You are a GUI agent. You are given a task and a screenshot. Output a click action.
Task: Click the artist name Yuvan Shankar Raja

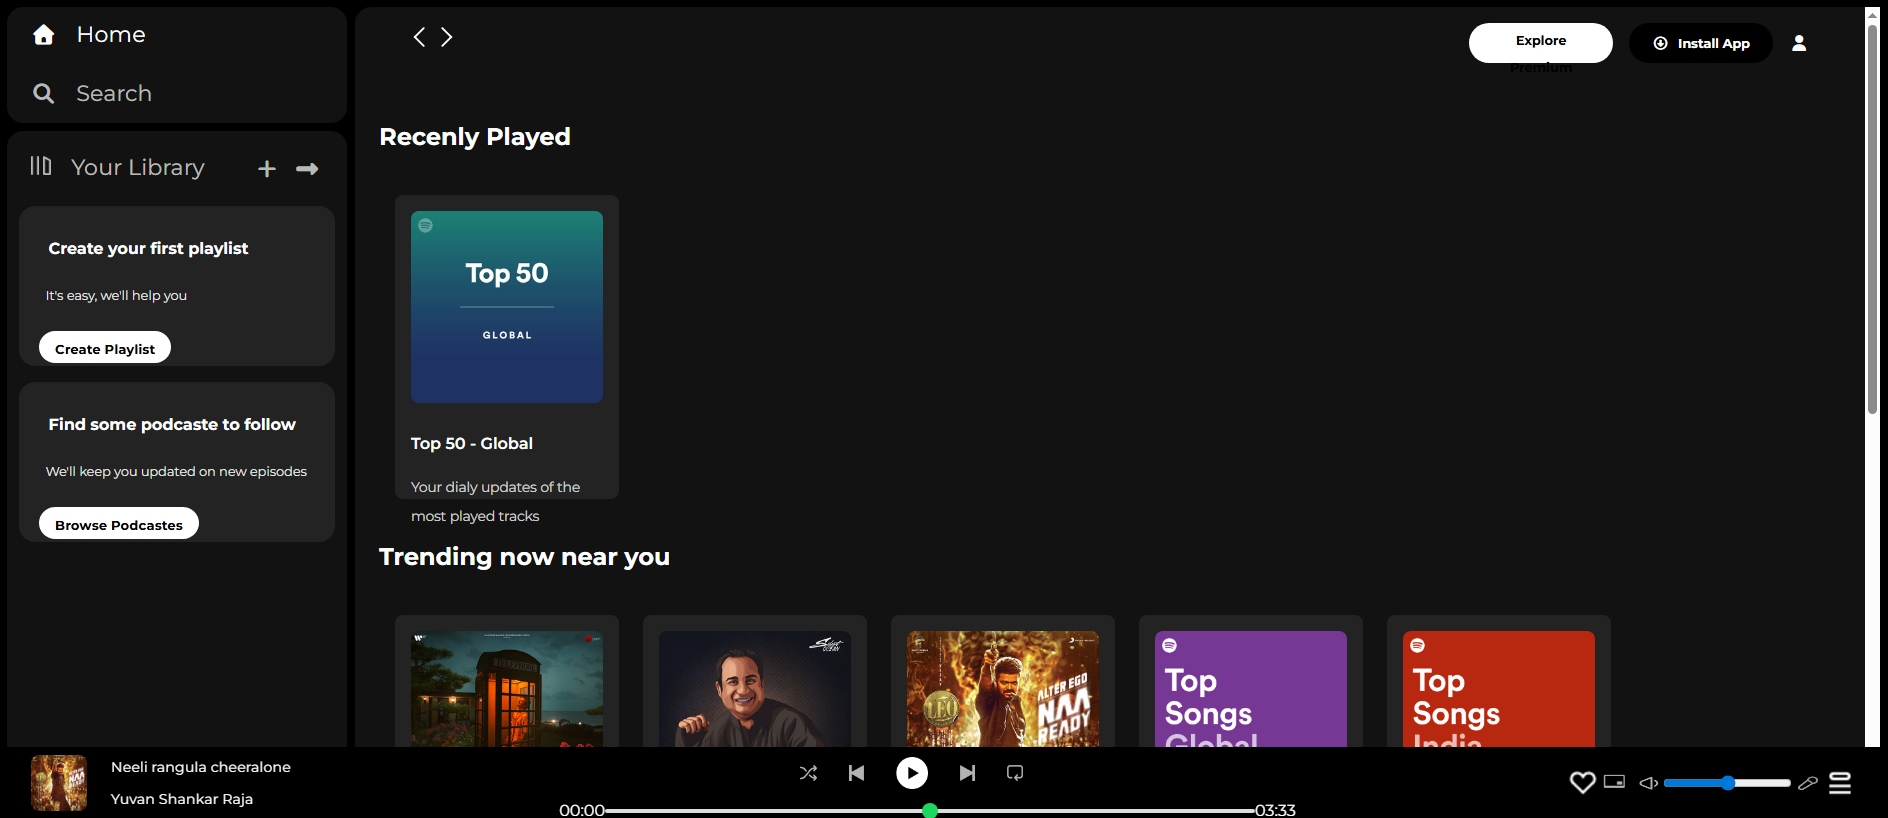[x=182, y=799]
